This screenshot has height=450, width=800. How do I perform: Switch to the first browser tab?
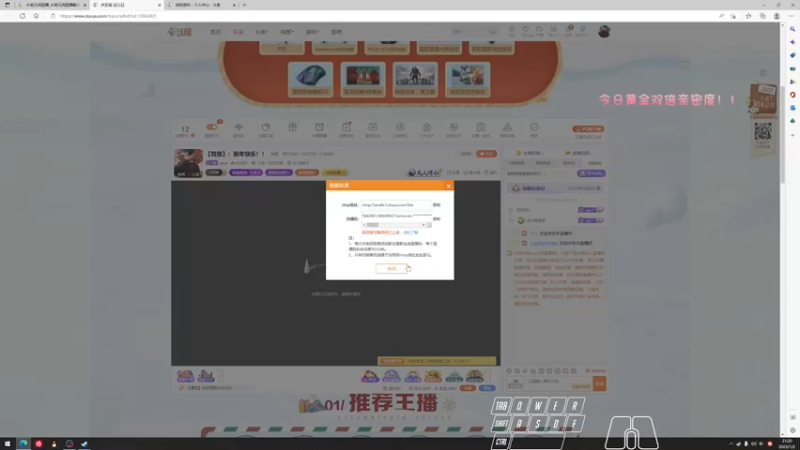(51, 5)
